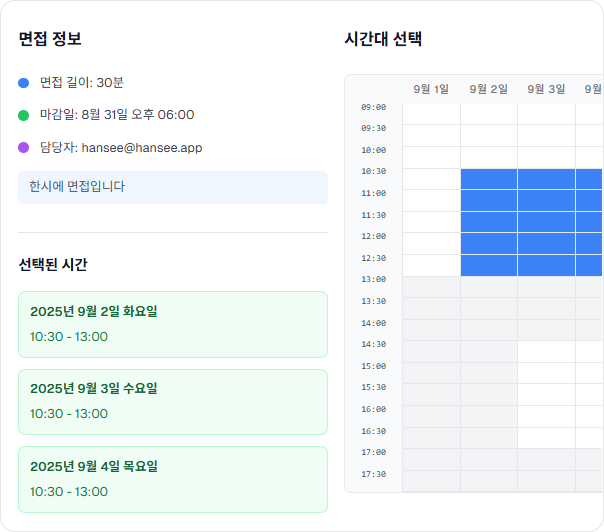Toggle the 9월 3일 12:00 selected slot
The height and width of the screenshot is (532, 604).
pos(547,243)
